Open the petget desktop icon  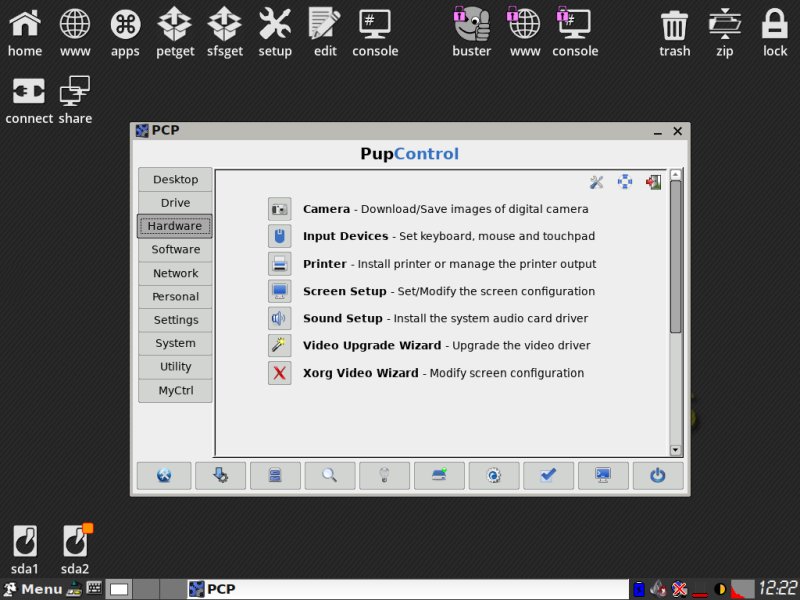pyautogui.click(x=175, y=32)
